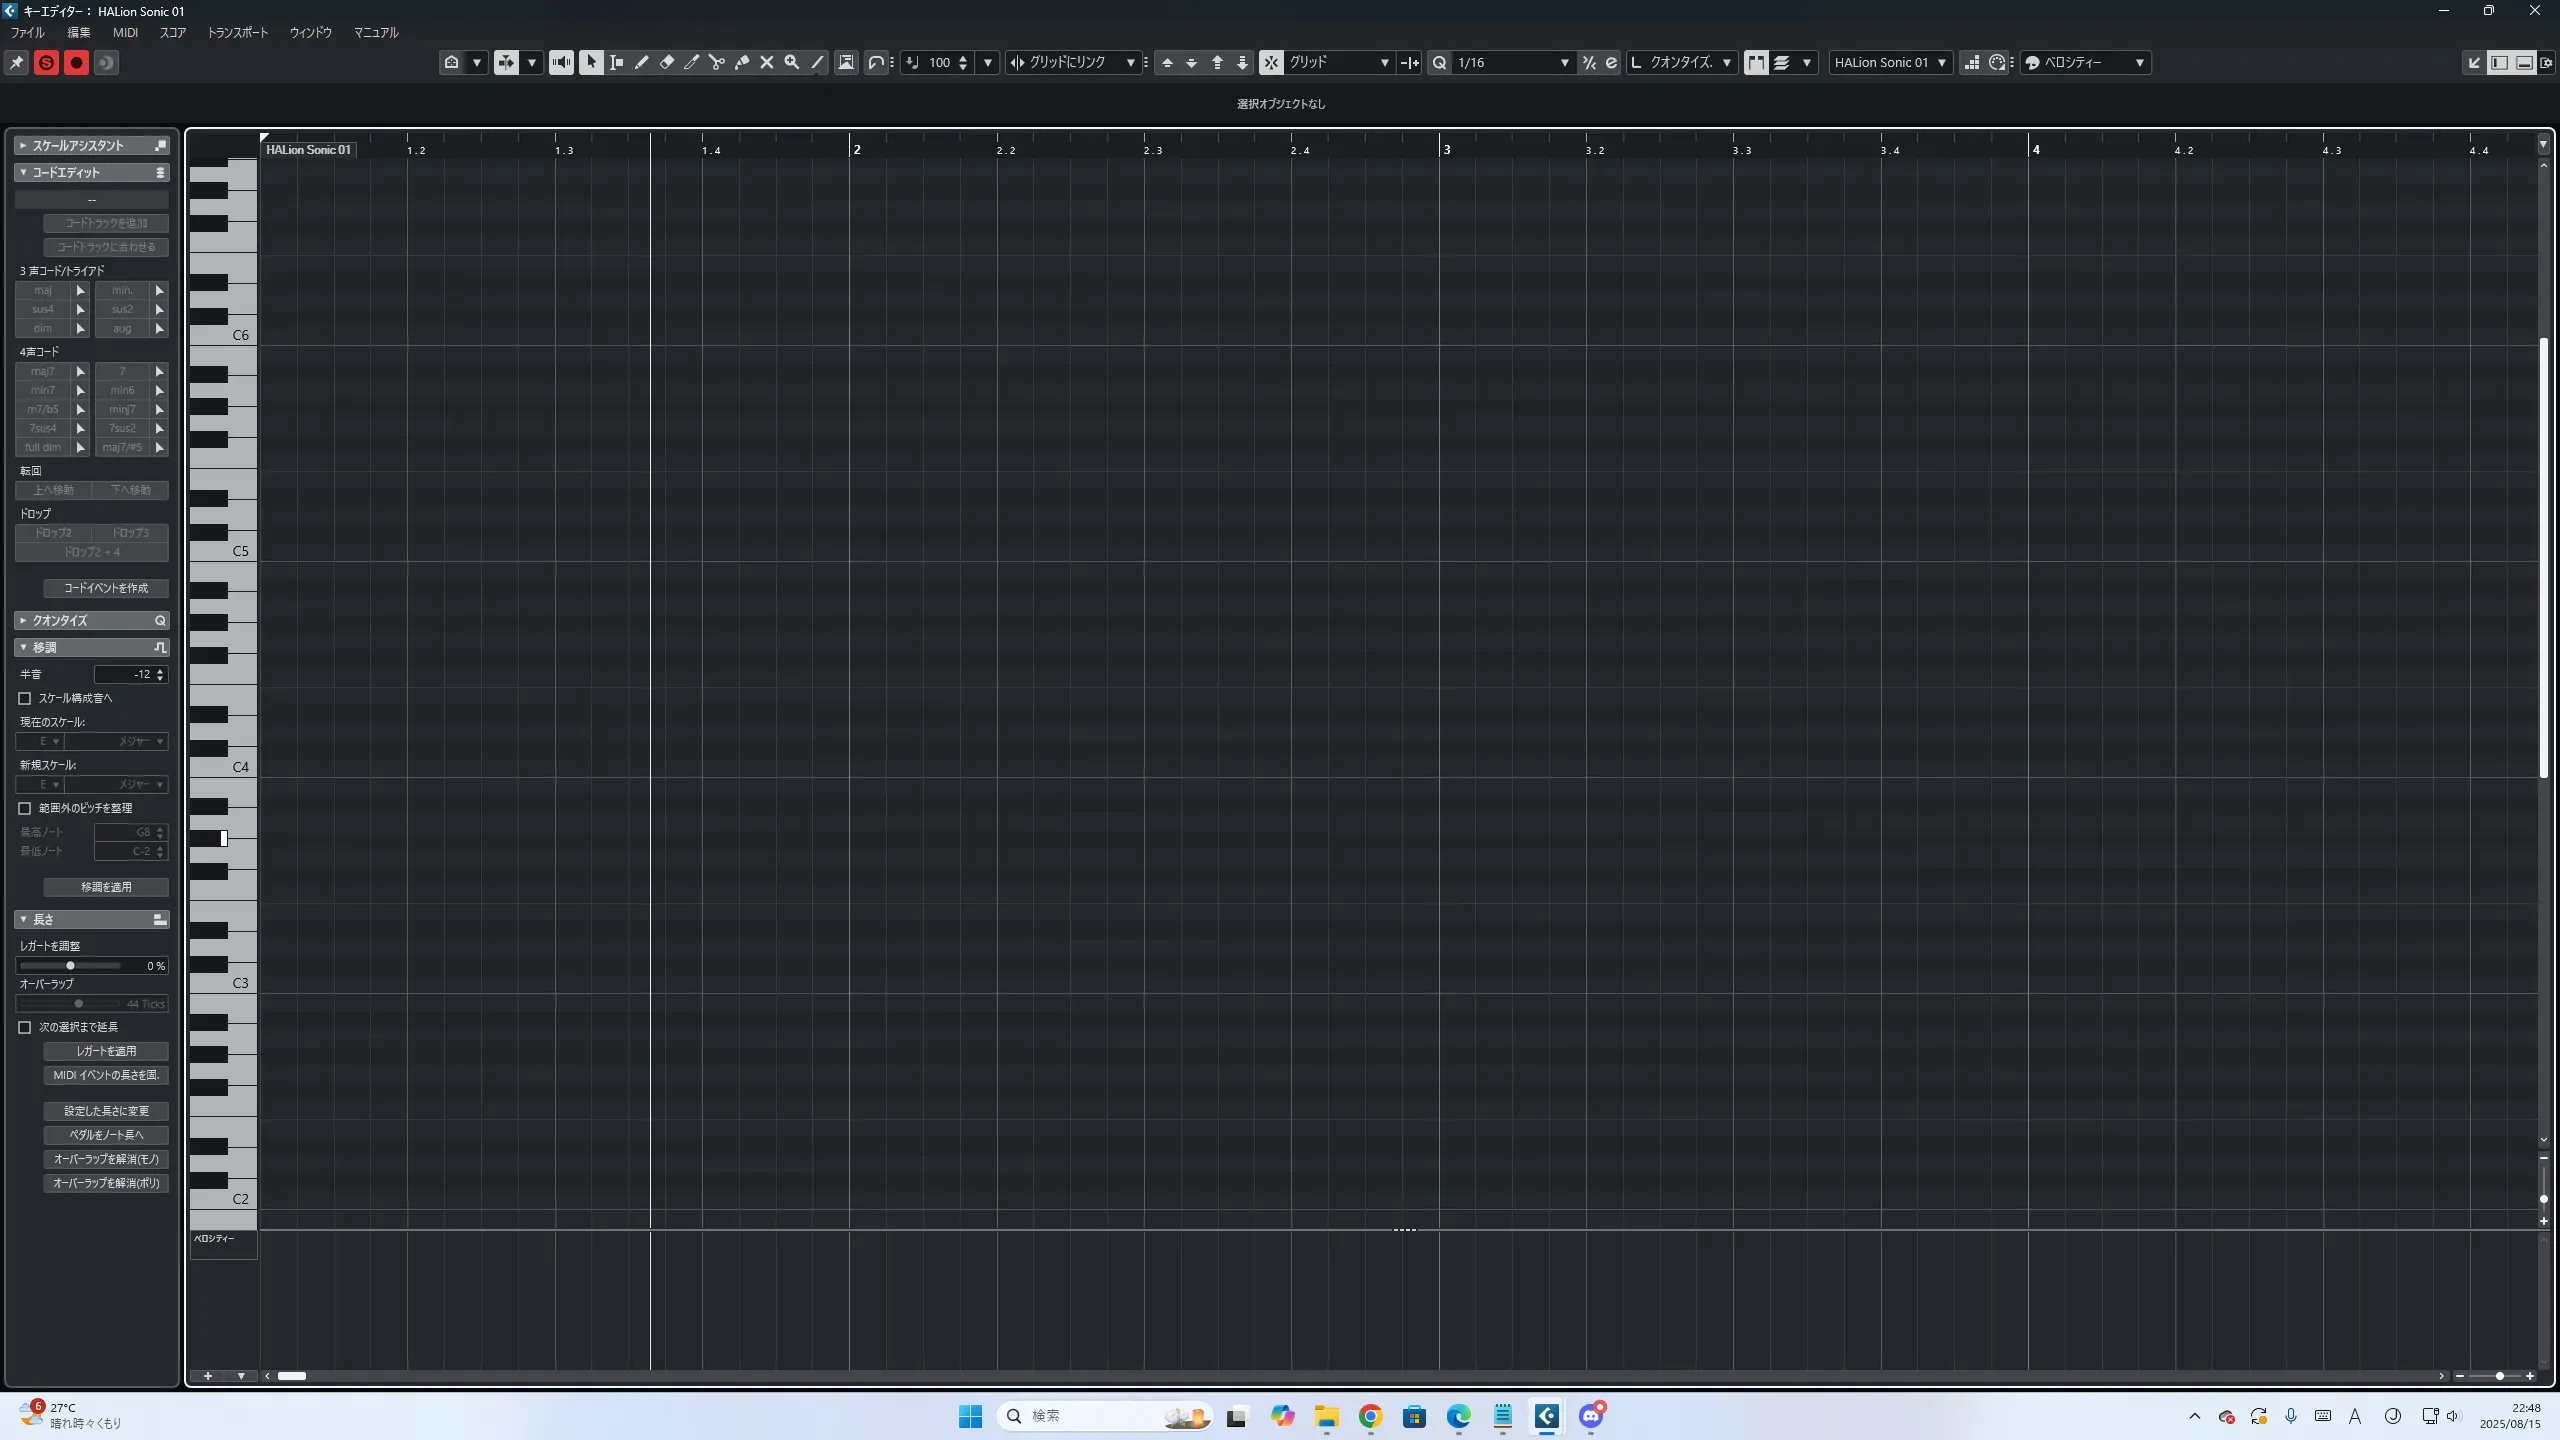The image size is (2560, 1440).
Task: Open the ベロシティー controller dropdown in toolbar
Action: (x=2139, y=62)
